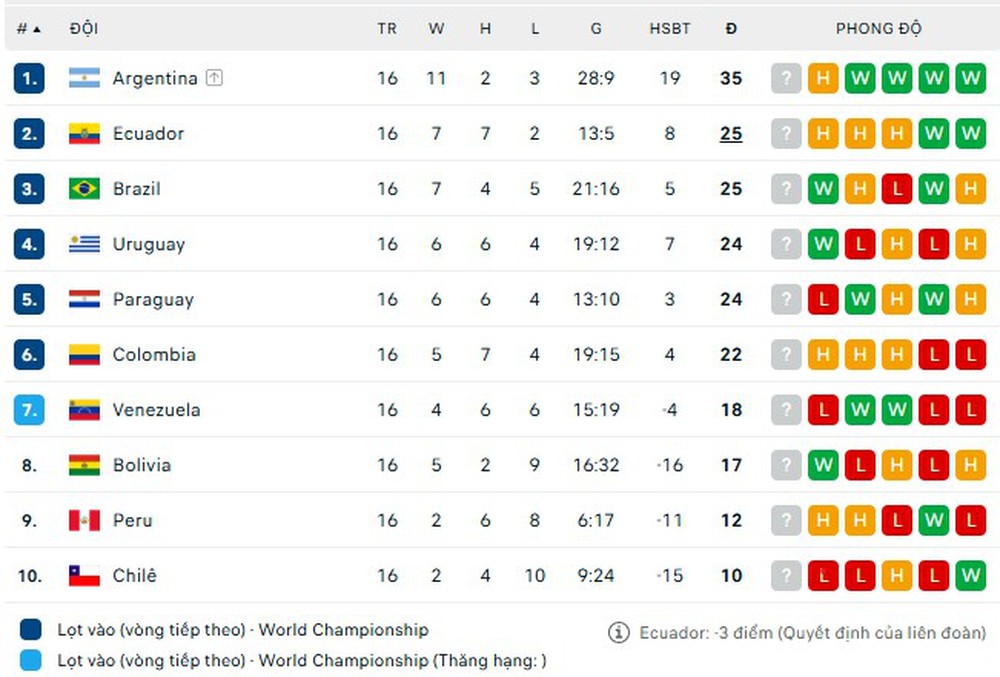This screenshot has width=1000, height=677.
Task: Click the TR matches played column header
Action: (x=387, y=29)
